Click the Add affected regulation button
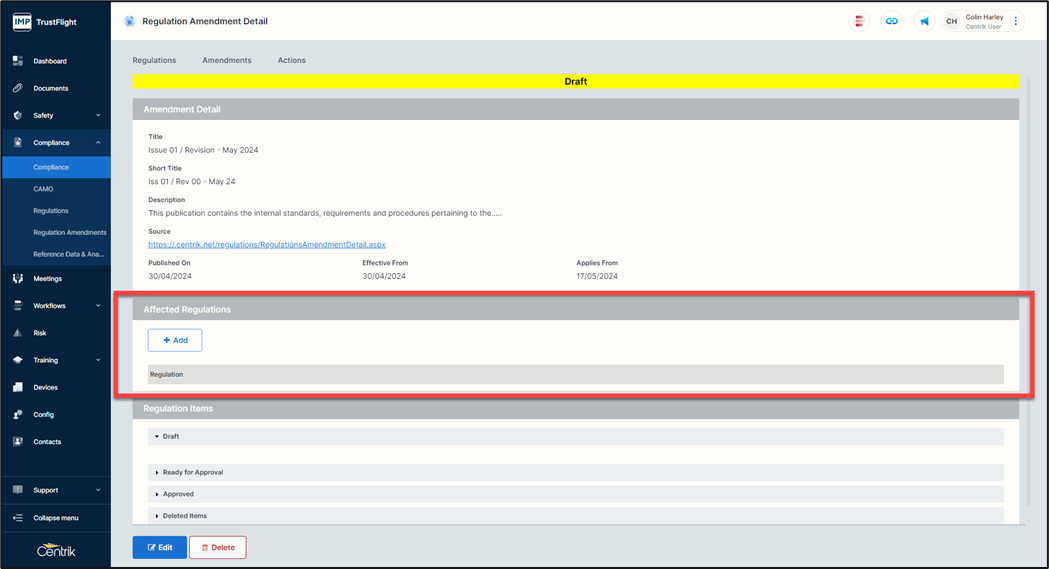The height and width of the screenshot is (569, 1049). (x=175, y=340)
